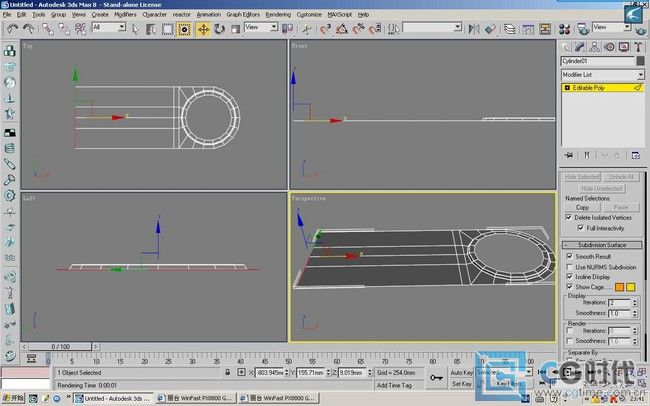Open the Modifiers menu
The image size is (650, 406).
point(125,15)
